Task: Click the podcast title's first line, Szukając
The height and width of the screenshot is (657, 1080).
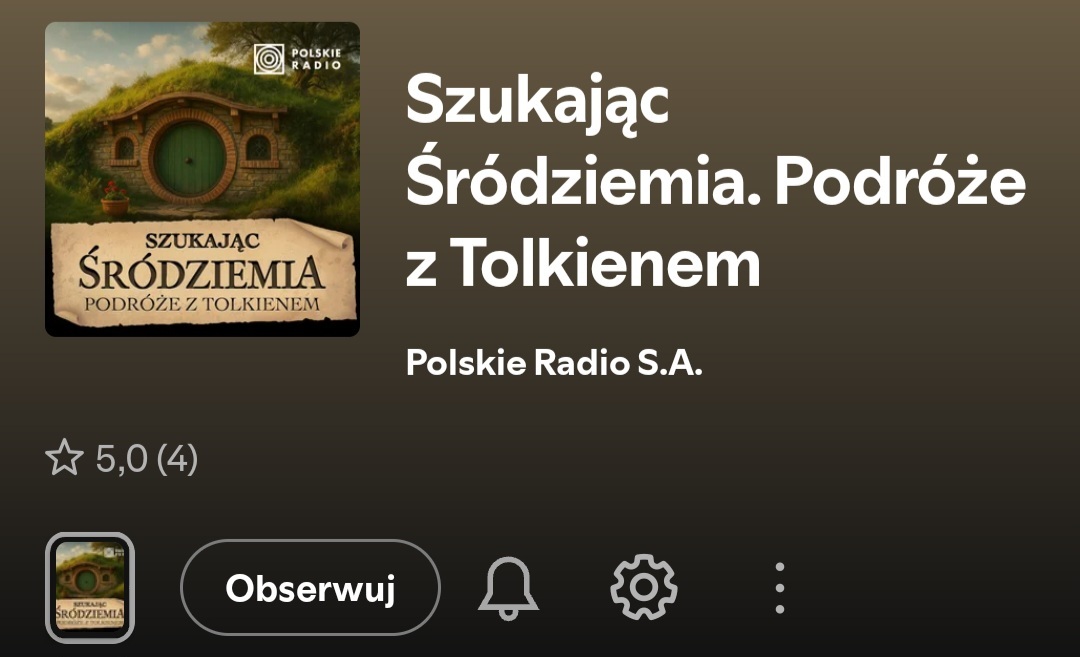Action: 537,101
